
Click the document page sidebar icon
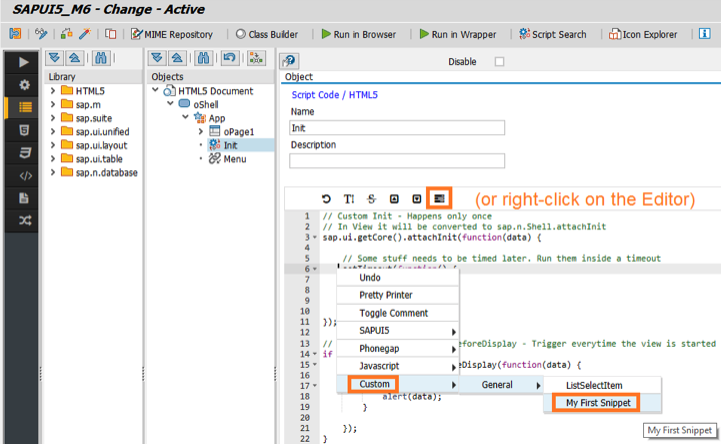point(24,198)
